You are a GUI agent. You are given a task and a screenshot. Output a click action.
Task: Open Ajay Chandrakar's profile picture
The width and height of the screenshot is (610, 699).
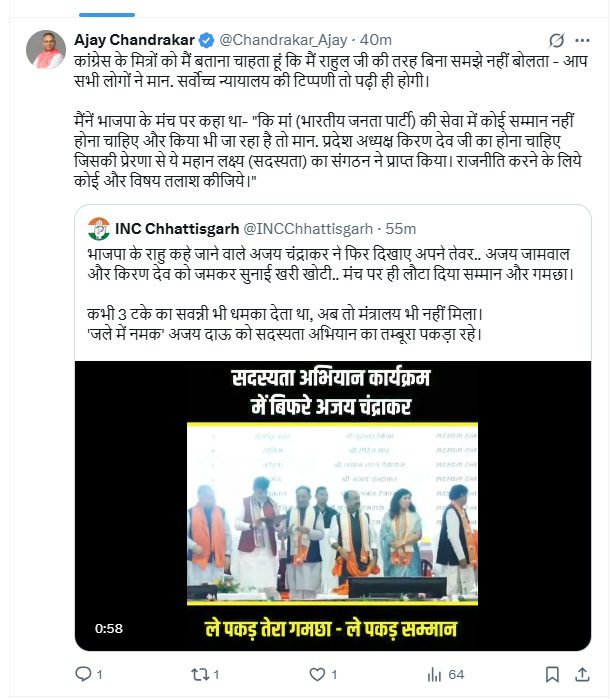pyautogui.click(x=46, y=49)
